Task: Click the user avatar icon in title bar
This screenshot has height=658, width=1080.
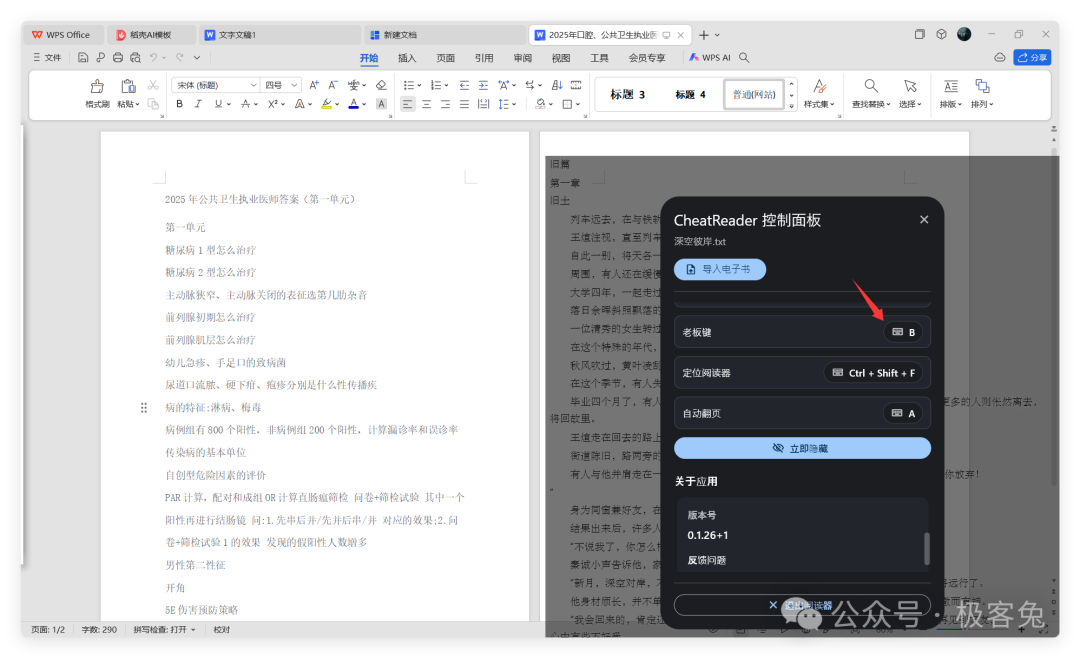Action: [x=964, y=34]
